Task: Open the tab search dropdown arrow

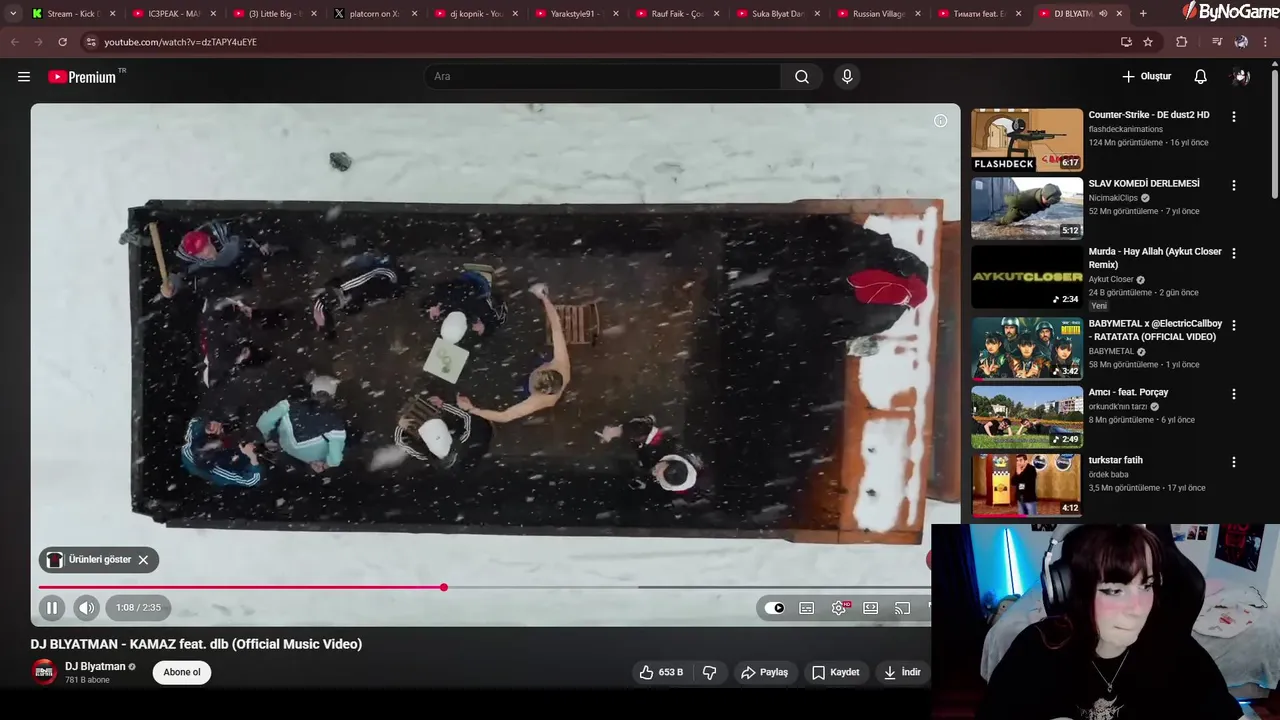Action: 12,14
